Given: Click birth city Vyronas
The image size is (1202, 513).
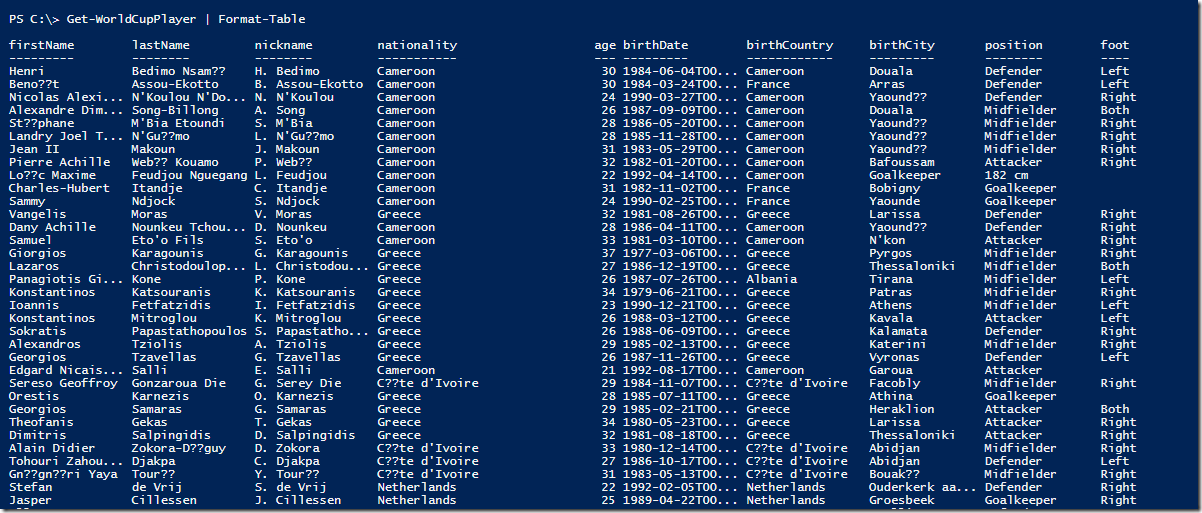Looking at the screenshot, I should coord(894,357).
